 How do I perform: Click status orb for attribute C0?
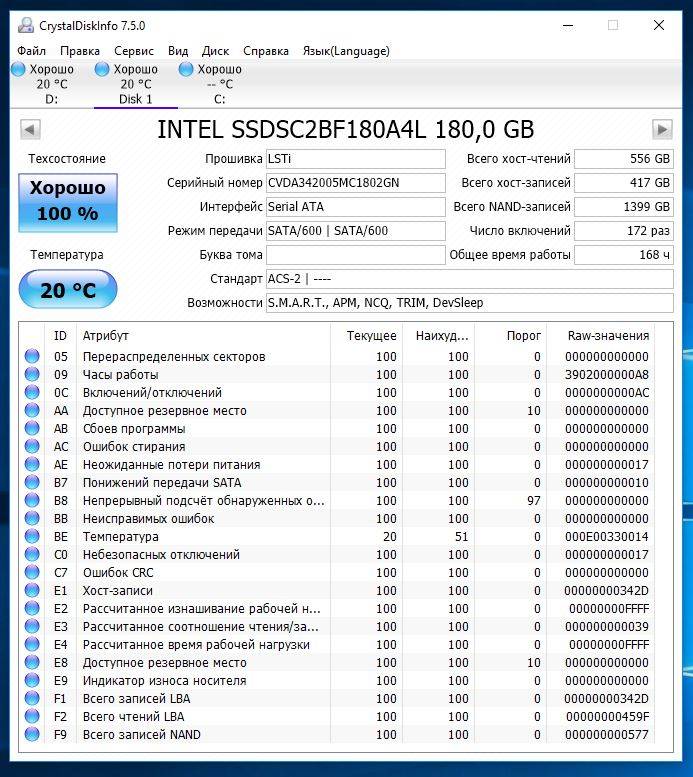pos(32,555)
